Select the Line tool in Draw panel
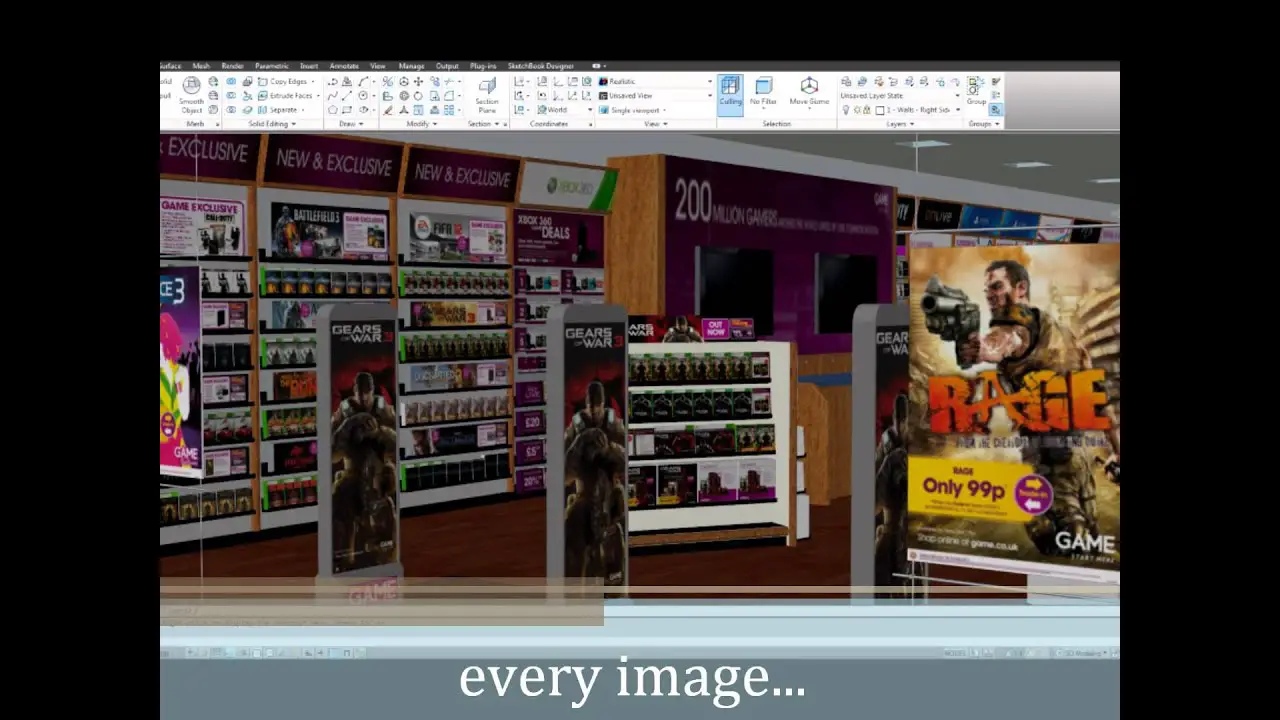 pyautogui.click(x=347, y=95)
